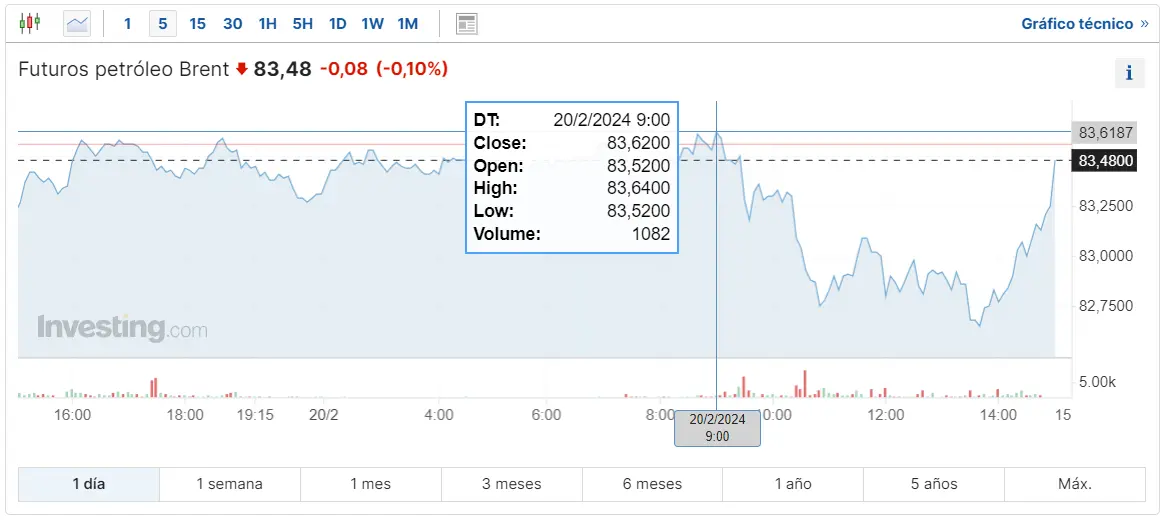Show the "1 año" time range
This screenshot has width=1165, height=520.
coord(793,484)
